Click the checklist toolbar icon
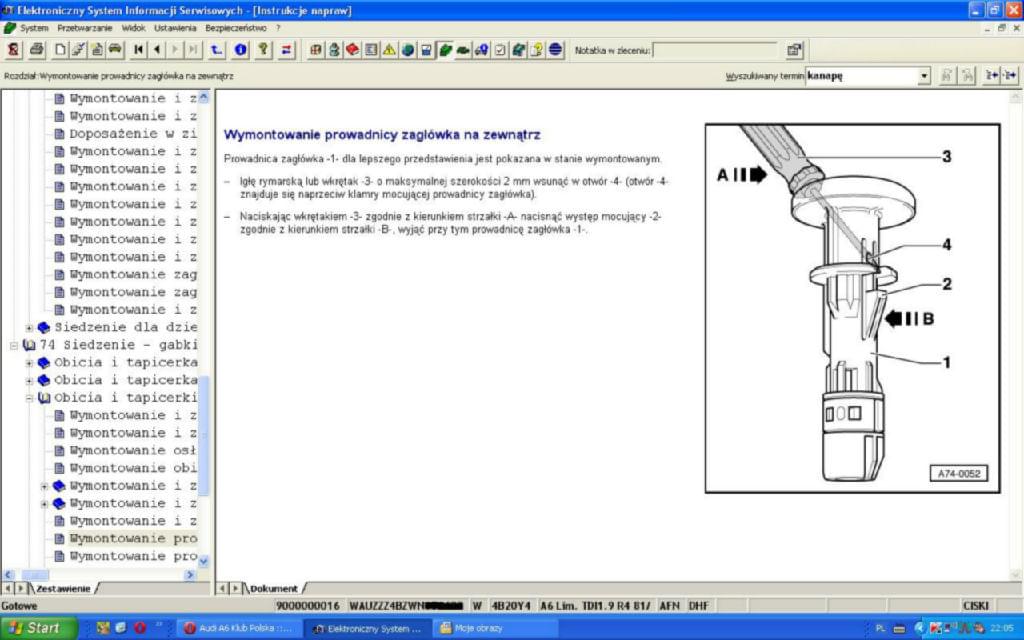The height and width of the screenshot is (640, 1024). [500, 50]
